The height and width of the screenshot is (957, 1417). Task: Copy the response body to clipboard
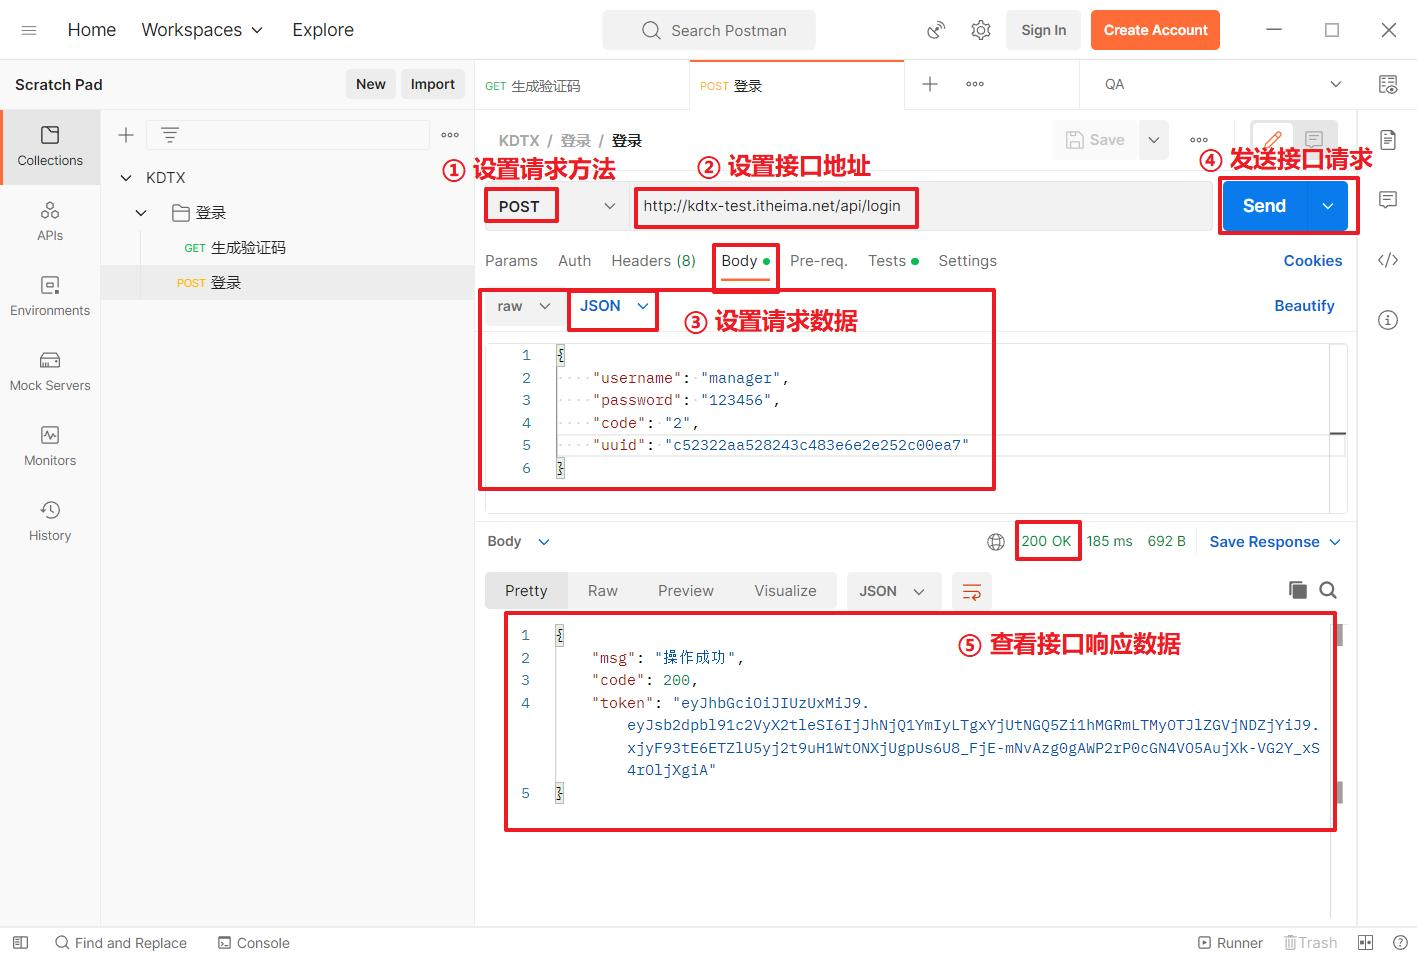1297,590
